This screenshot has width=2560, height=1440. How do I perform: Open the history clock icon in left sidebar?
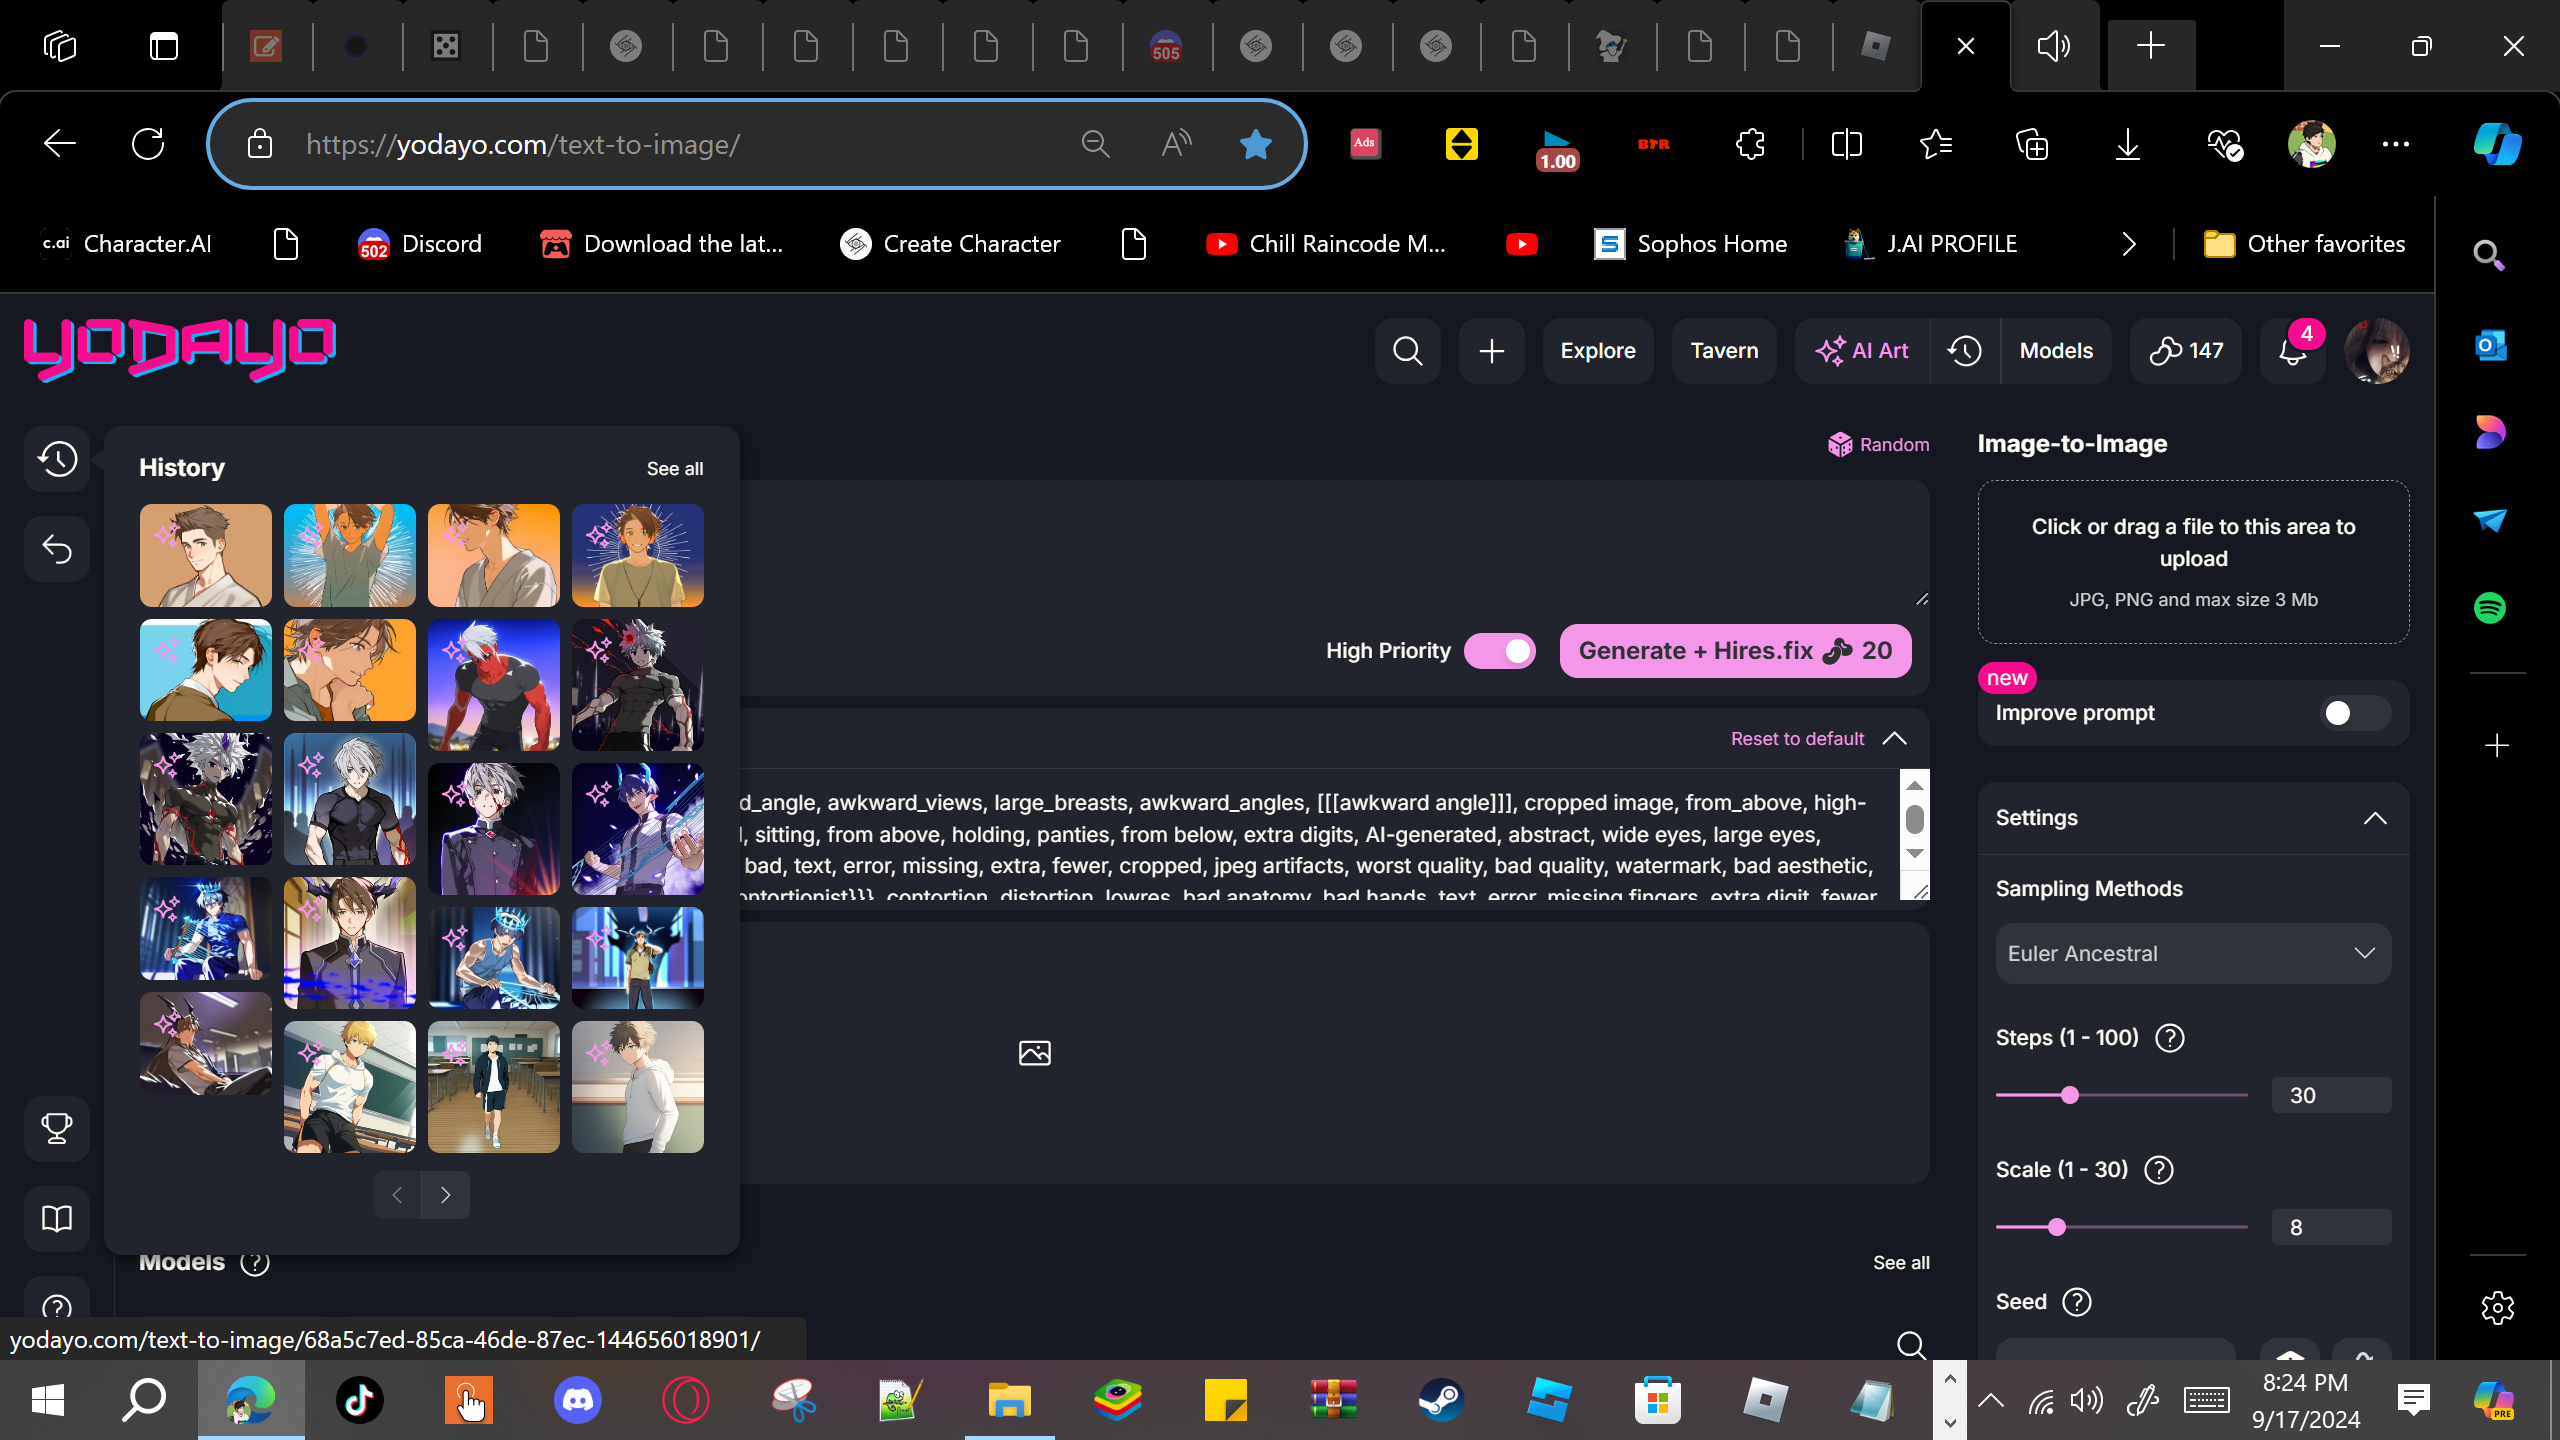coord(57,459)
